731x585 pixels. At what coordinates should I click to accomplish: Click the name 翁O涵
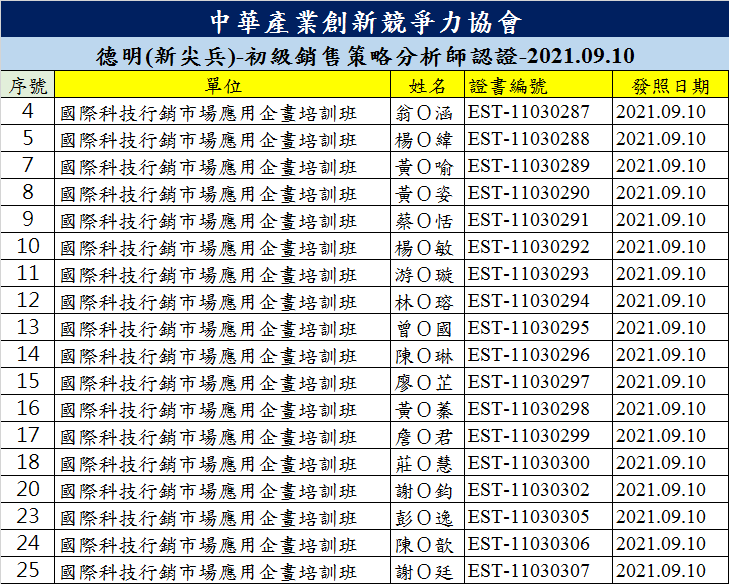coord(424,113)
